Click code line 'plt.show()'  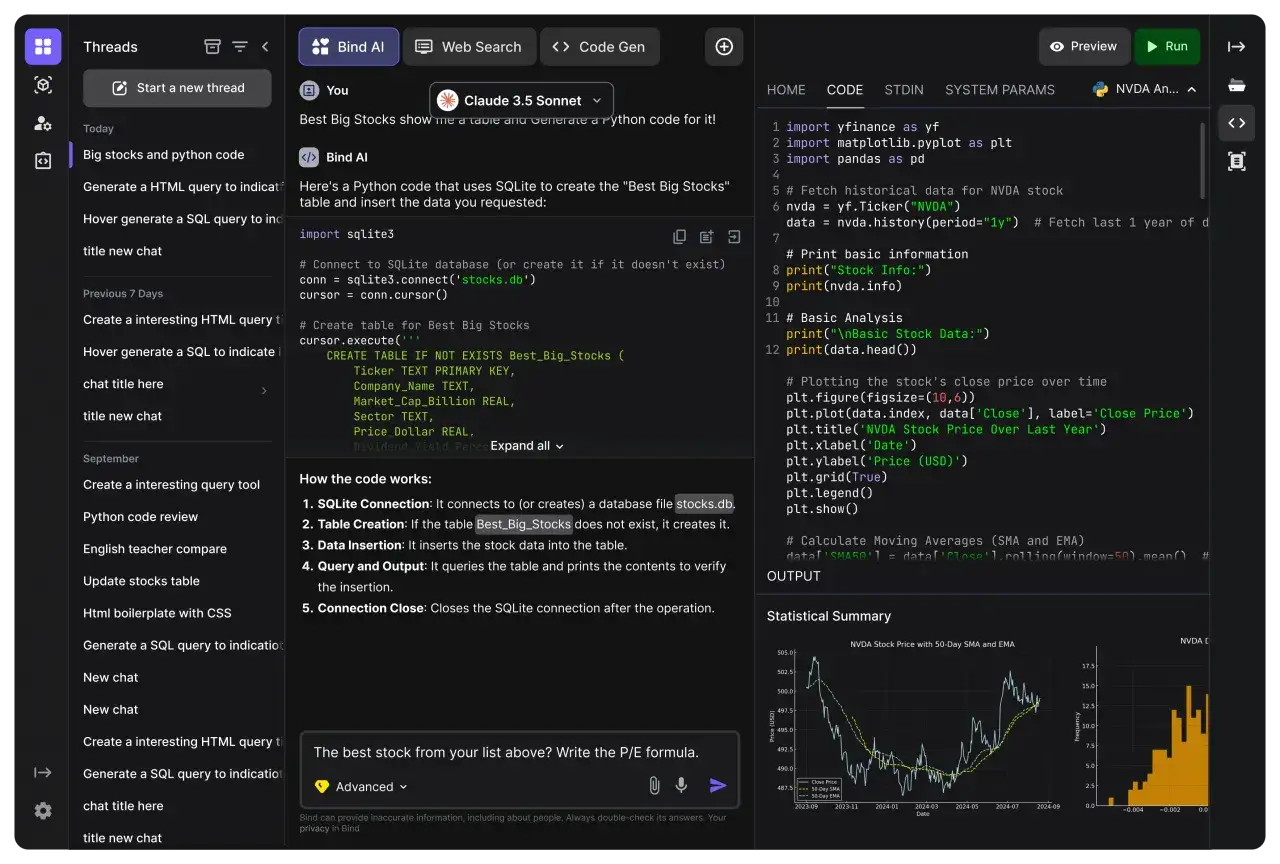point(822,509)
